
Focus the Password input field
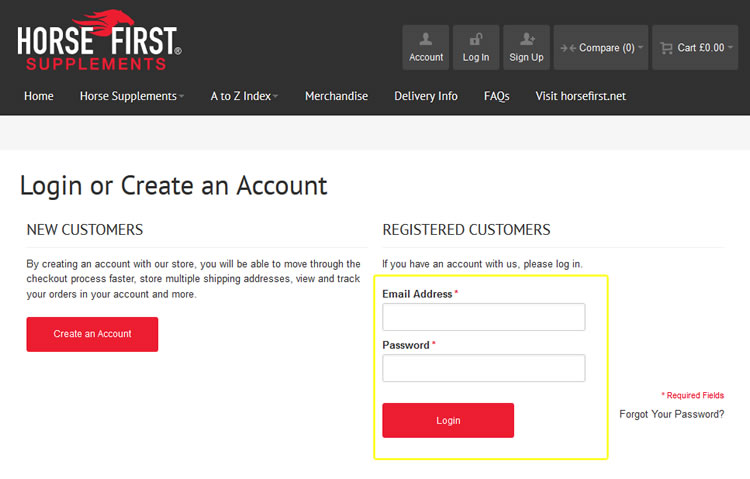pos(484,368)
